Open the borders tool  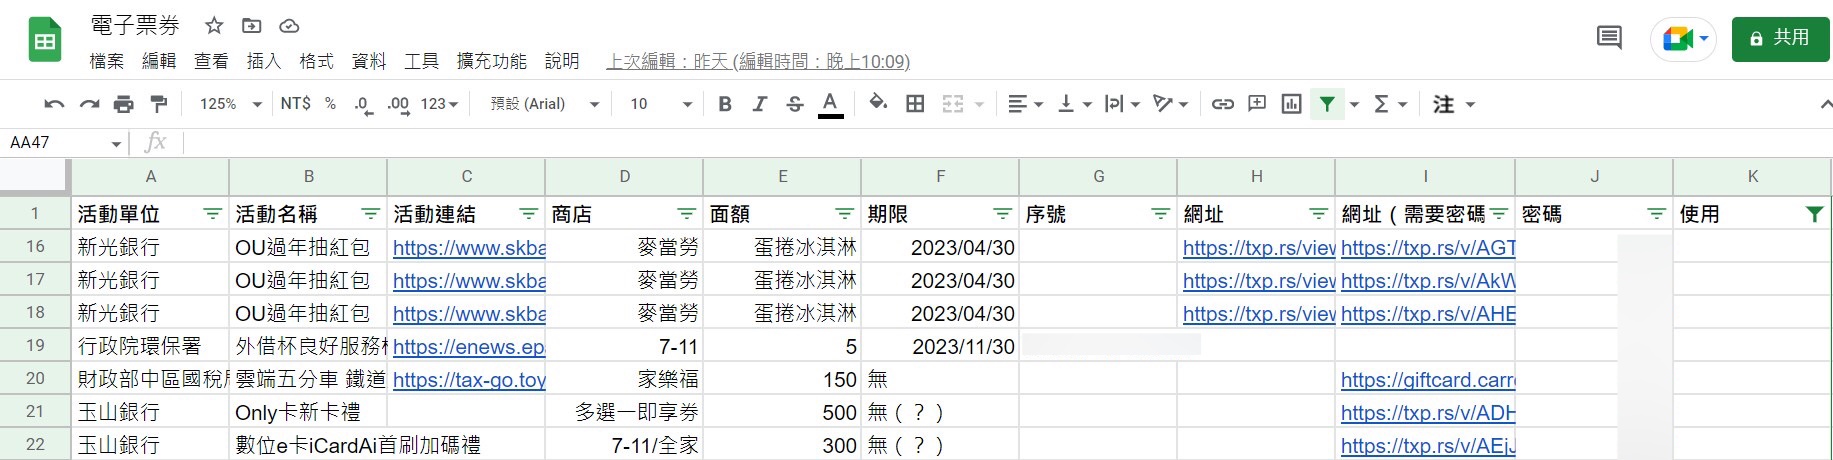pos(915,104)
